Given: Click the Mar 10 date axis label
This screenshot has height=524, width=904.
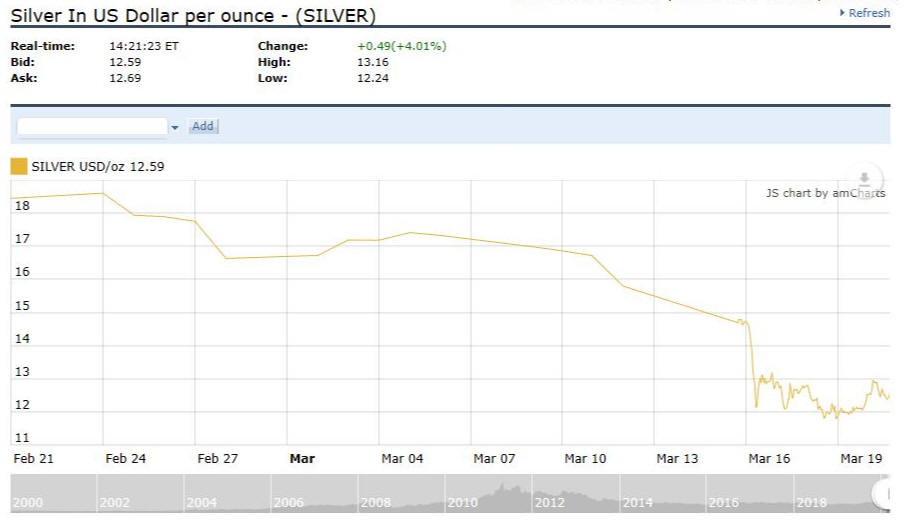Looking at the screenshot, I should tap(585, 459).
